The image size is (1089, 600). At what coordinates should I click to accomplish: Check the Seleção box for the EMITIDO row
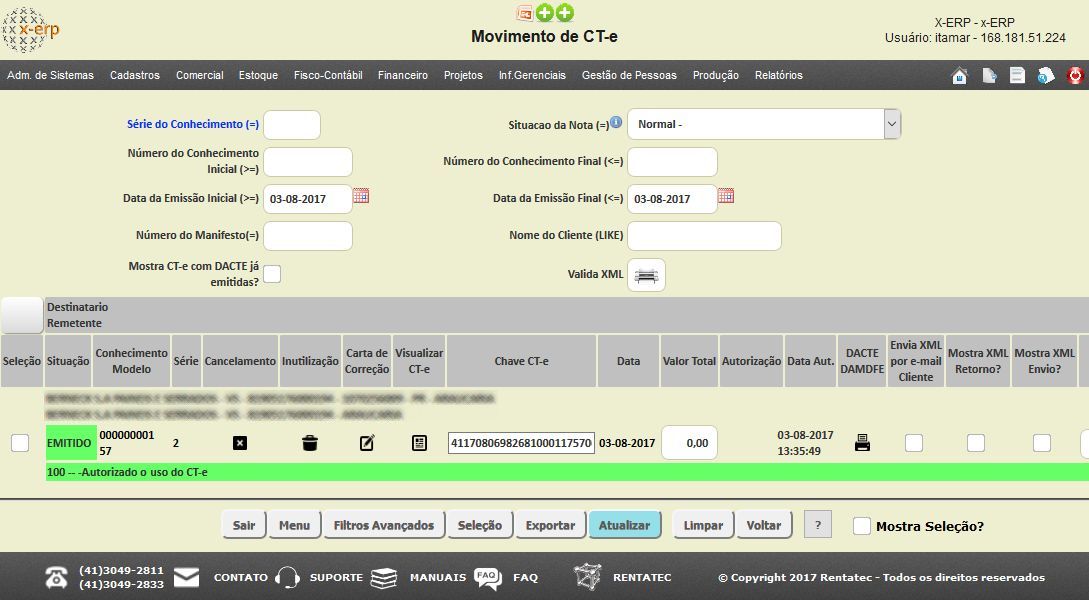20,443
